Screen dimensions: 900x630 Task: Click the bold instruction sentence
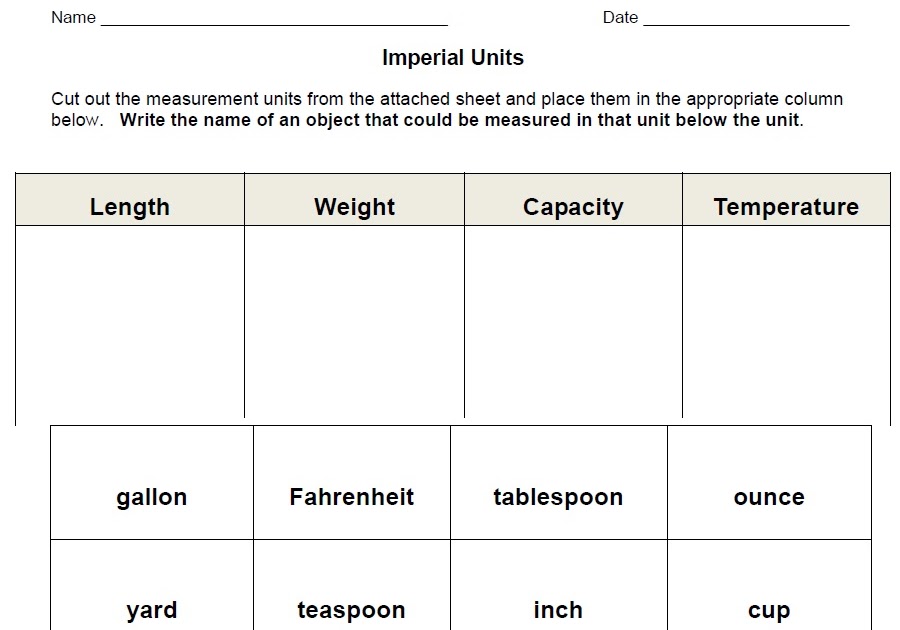click(460, 121)
